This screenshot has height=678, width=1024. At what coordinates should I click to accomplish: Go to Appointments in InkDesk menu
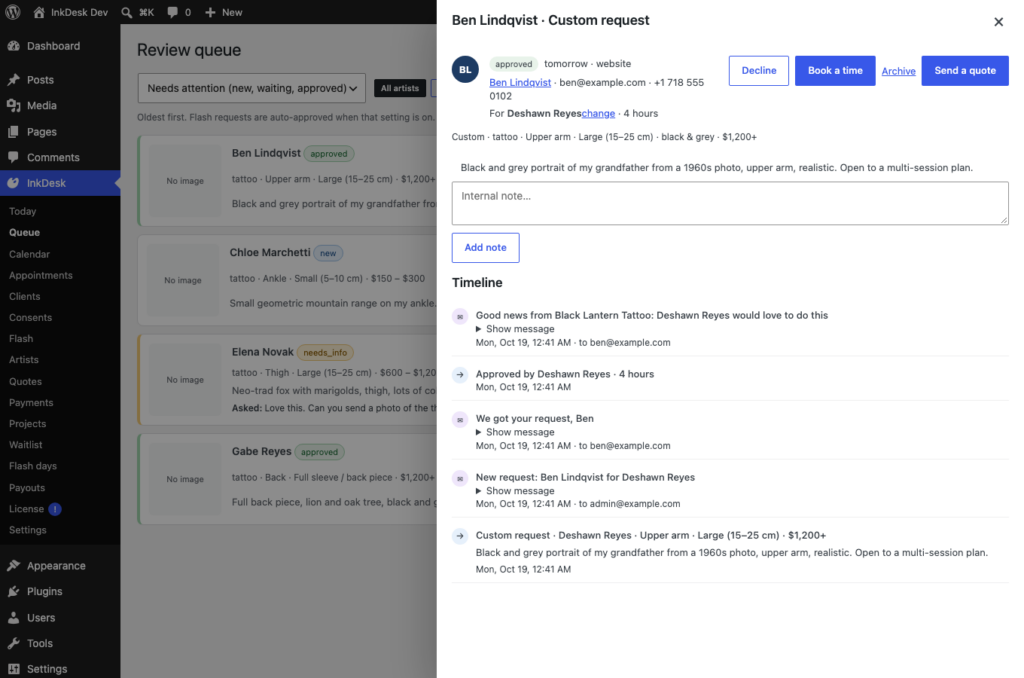point(40,276)
